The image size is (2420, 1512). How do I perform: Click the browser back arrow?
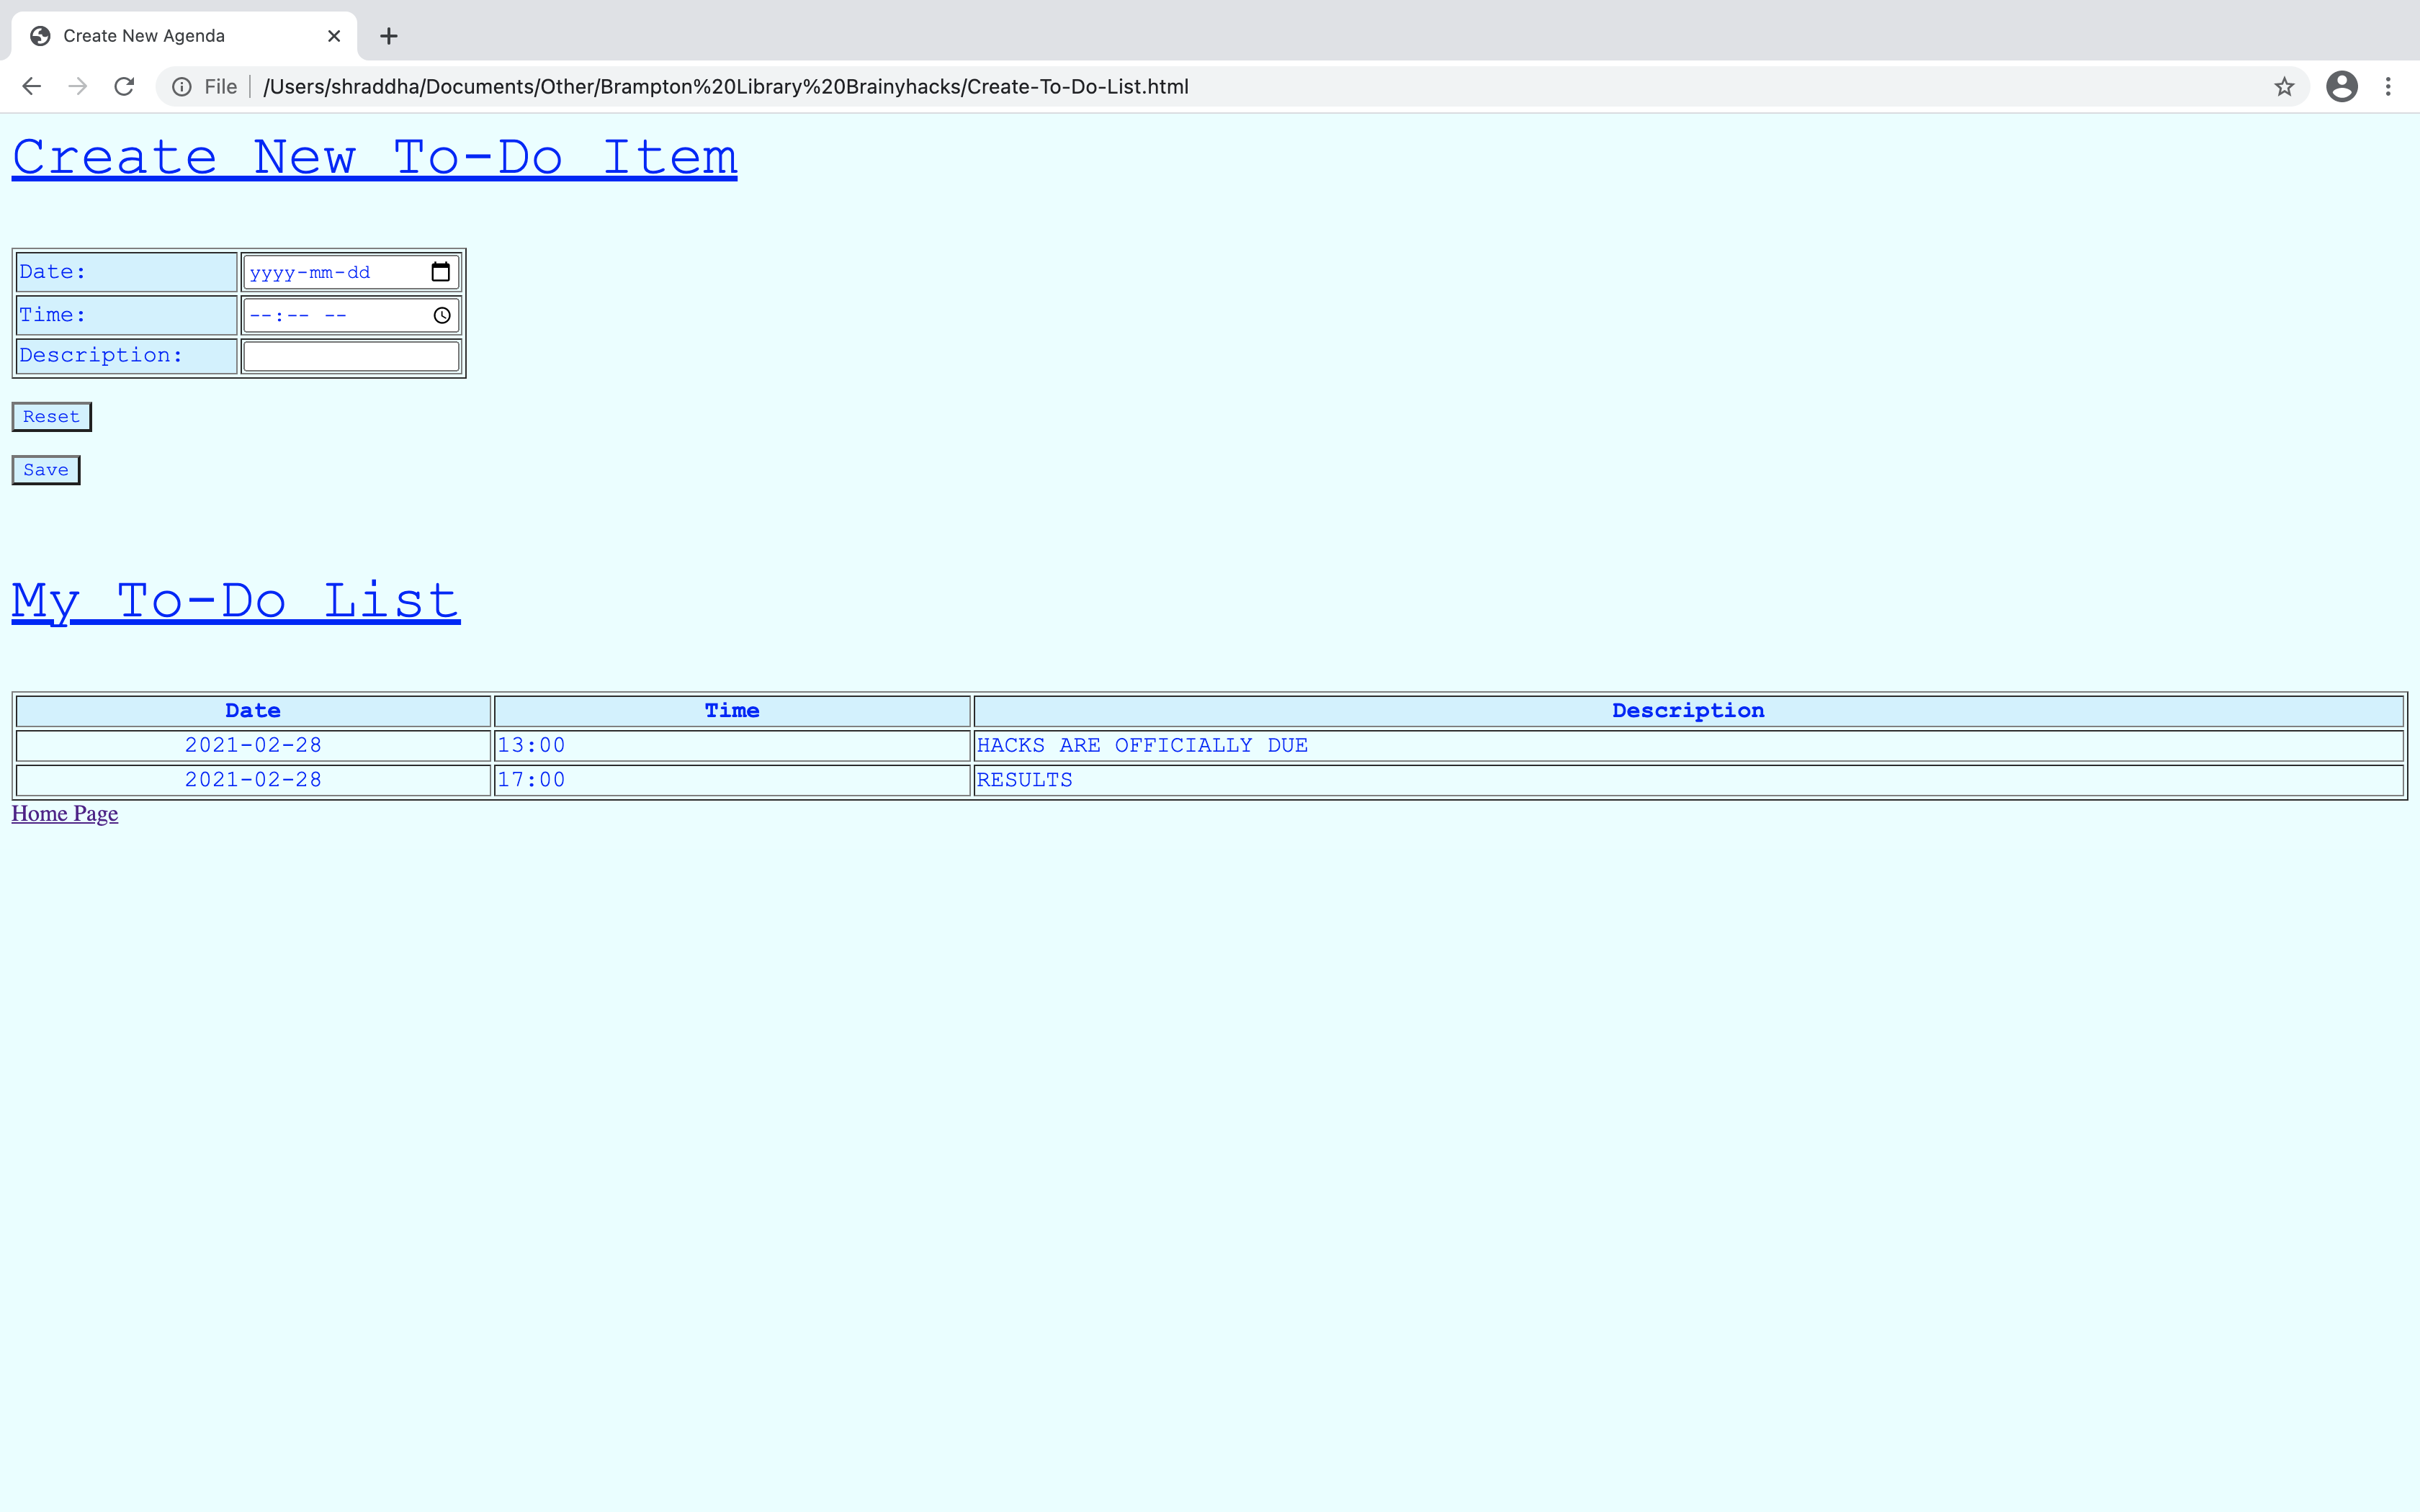click(31, 87)
